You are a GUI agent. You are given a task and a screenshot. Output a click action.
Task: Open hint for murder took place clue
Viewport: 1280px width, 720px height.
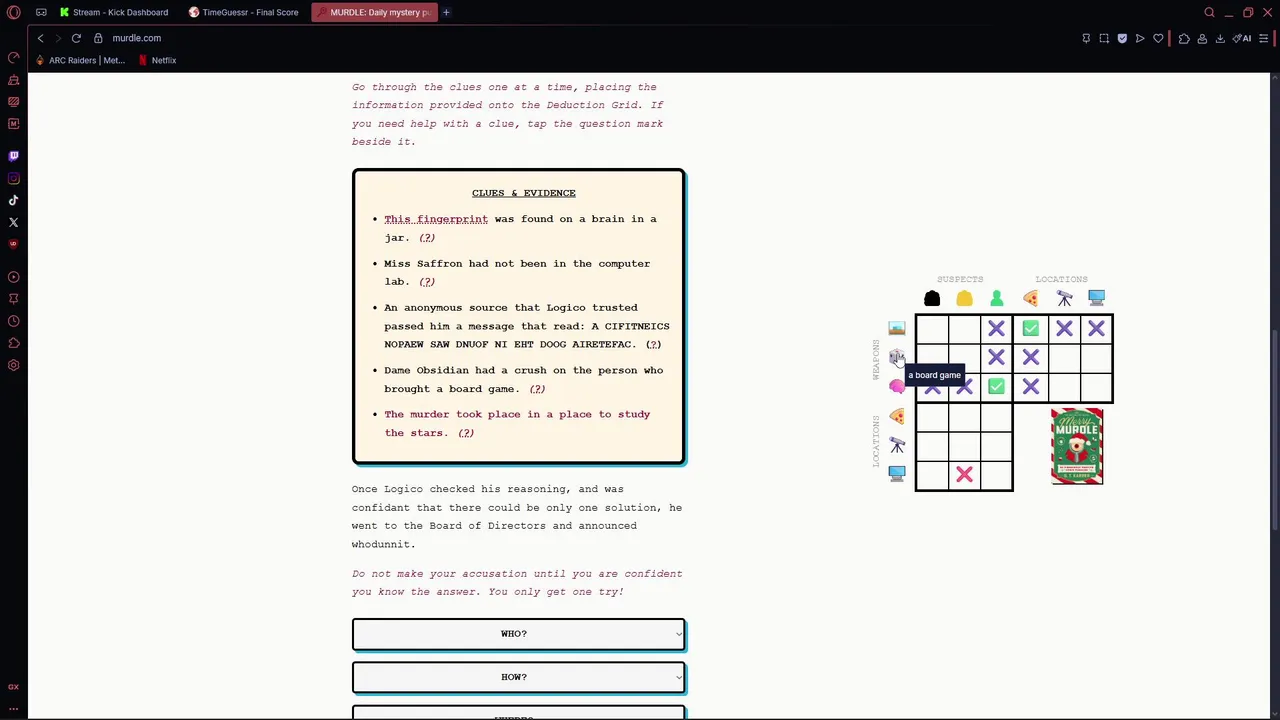466,433
